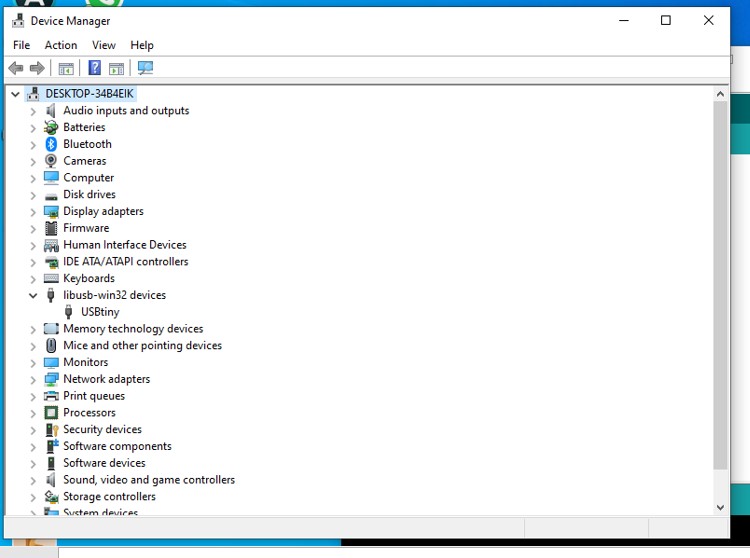Minimize the Device Manager window
Screen dimensions: 750x558
[x=624, y=21]
